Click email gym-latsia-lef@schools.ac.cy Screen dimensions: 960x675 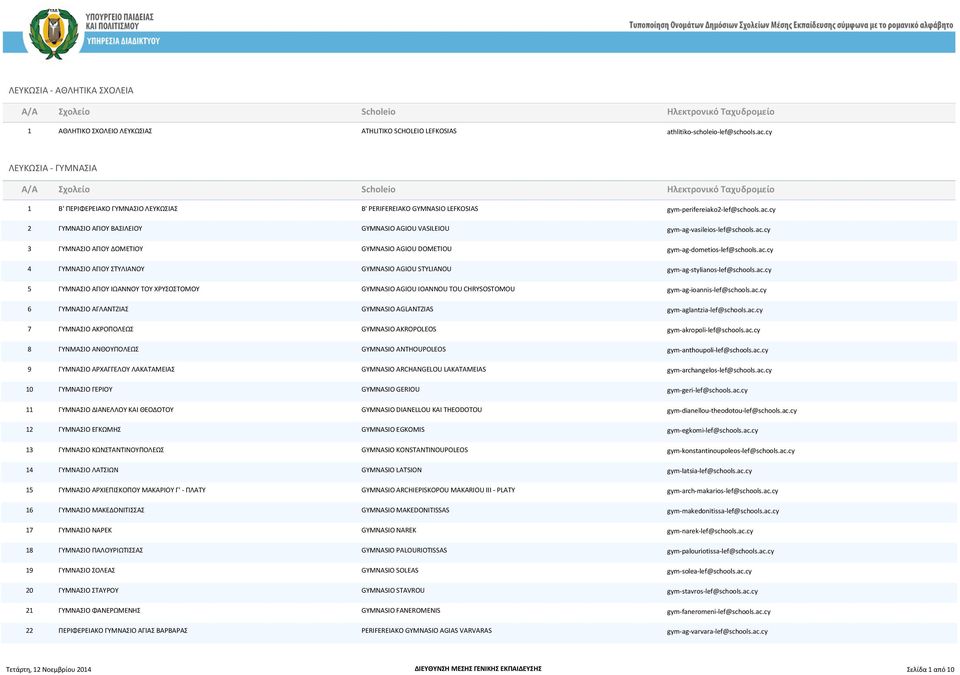click(709, 471)
